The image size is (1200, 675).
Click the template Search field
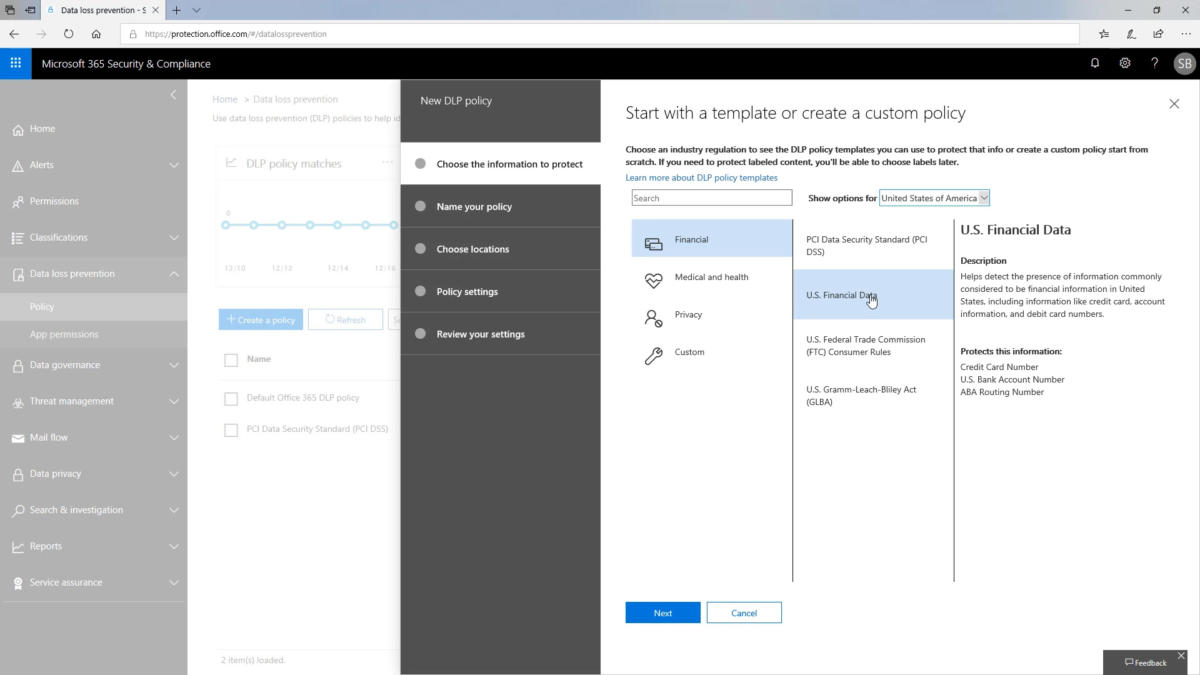[x=712, y=198]
